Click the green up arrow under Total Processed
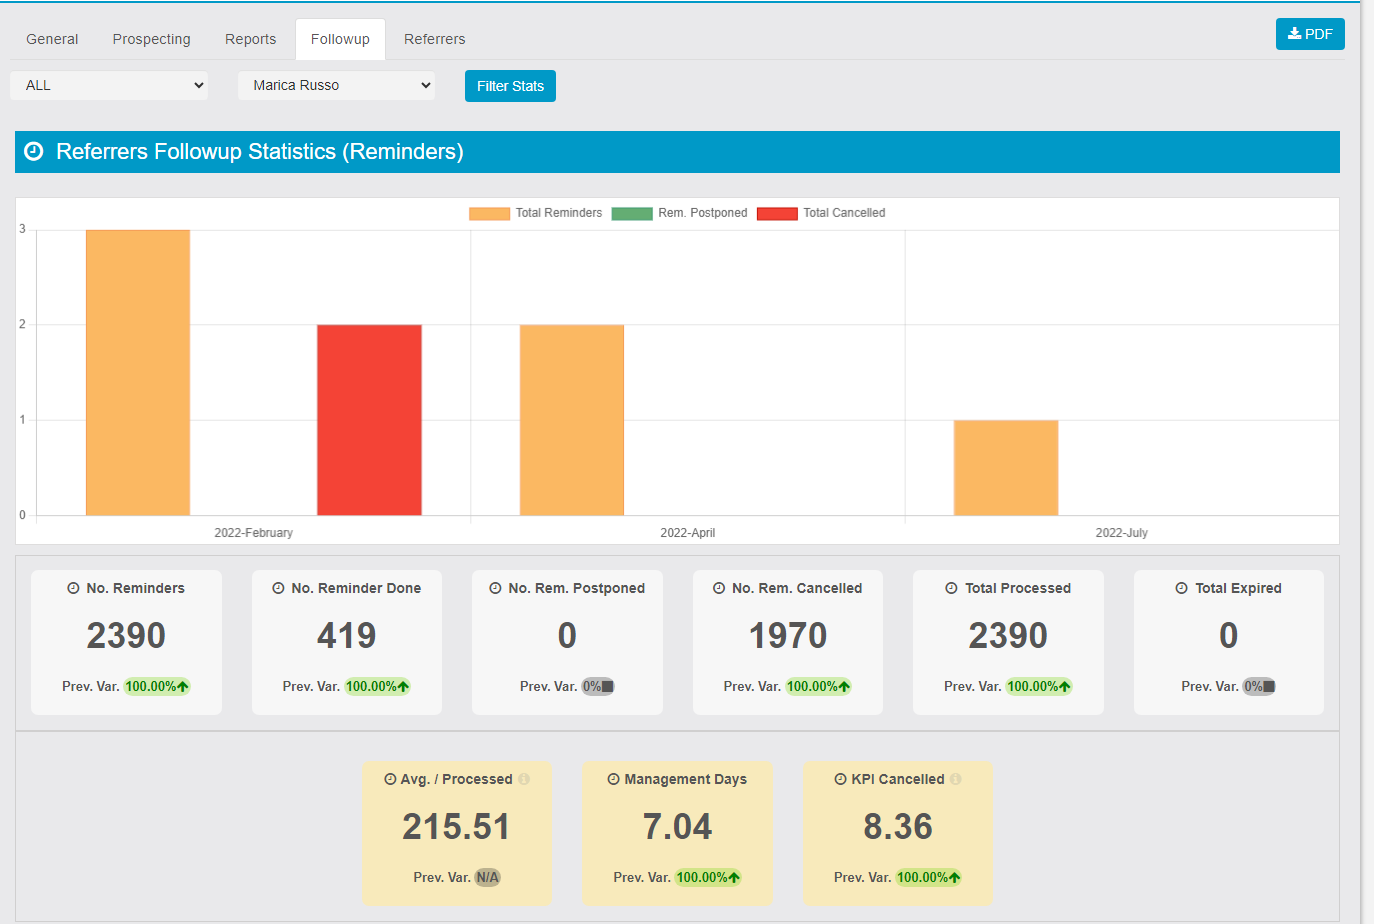The height and width of the screenshot is (924, 1374). pos(1065,687)
